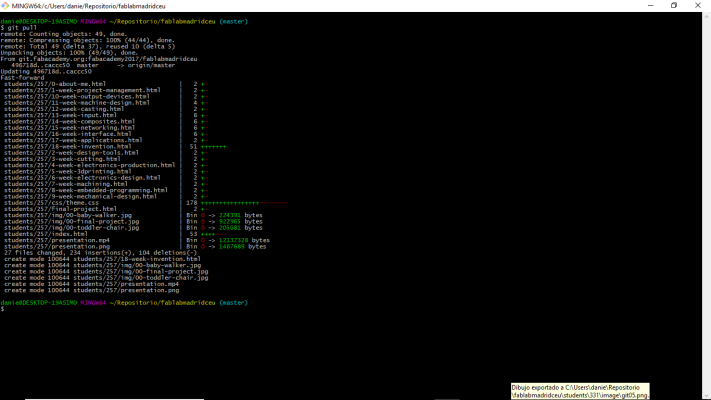Screen dimensions: 711x400
Task: Click 'students/257/5-week-3dprinting.html' row
Action: tap(106, 172)
